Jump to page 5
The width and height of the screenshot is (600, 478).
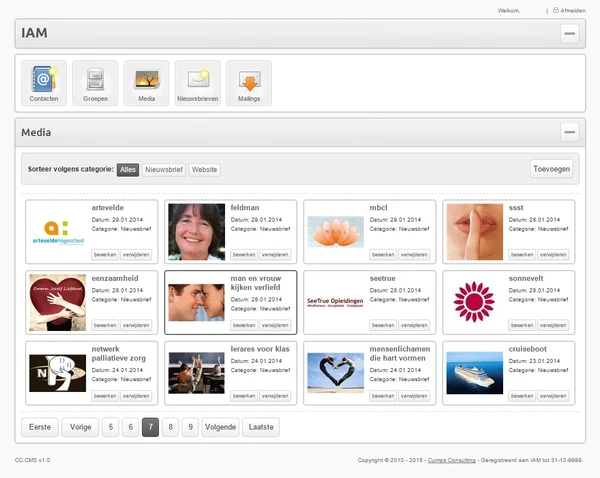111,427
